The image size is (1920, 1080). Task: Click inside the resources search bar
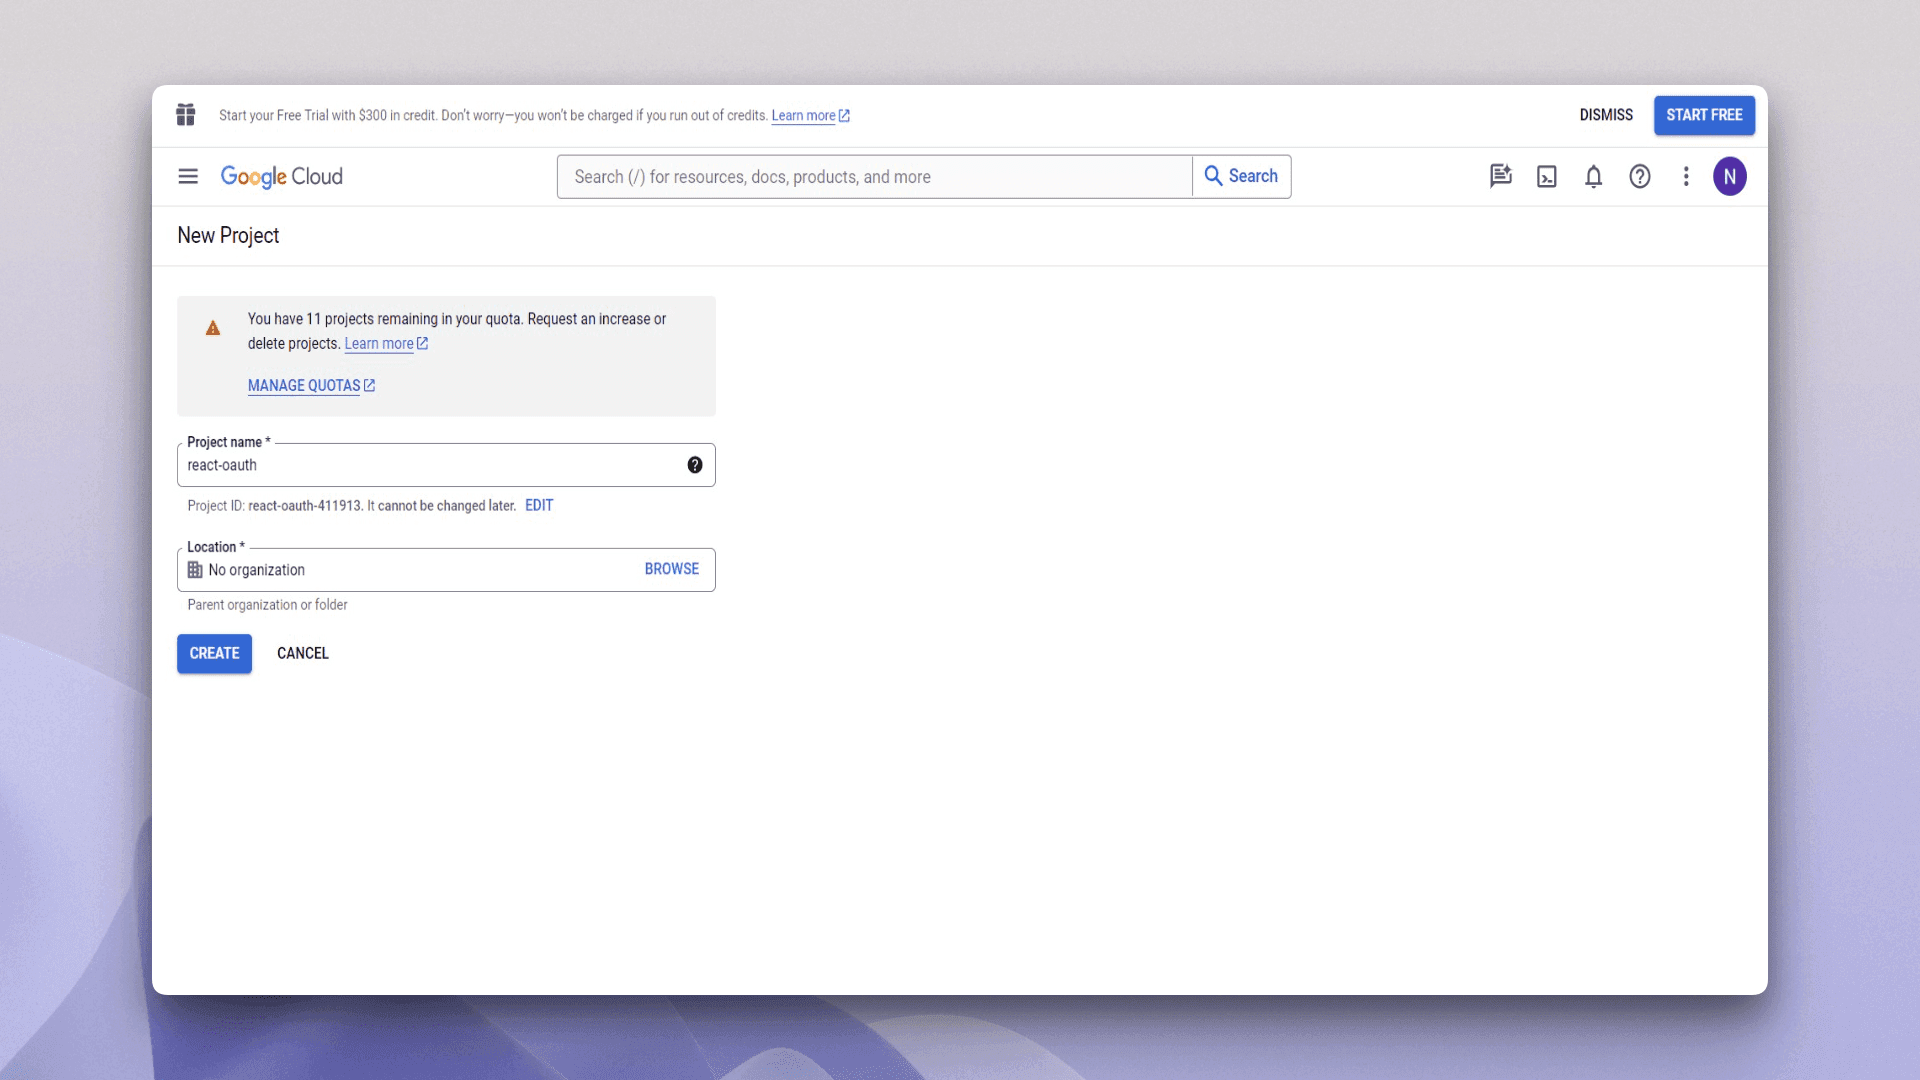tap(870, 176)
